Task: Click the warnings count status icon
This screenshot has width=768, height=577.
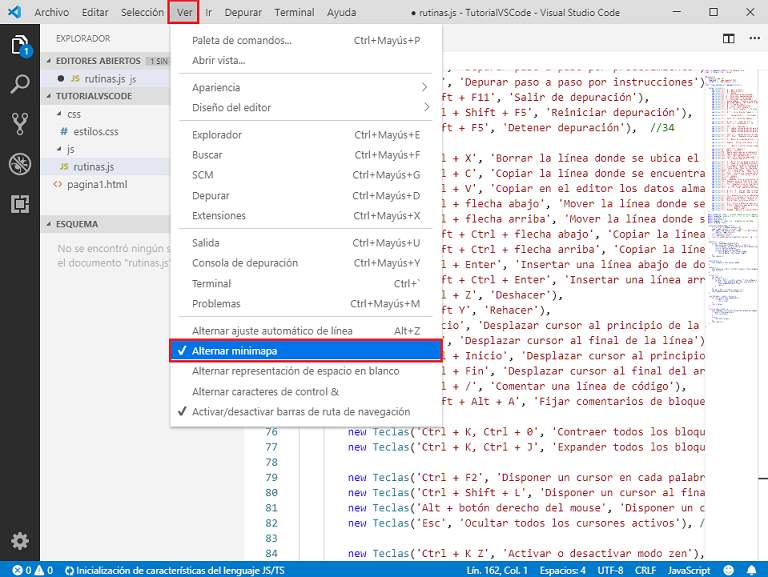Action: [x=44, y=570]
